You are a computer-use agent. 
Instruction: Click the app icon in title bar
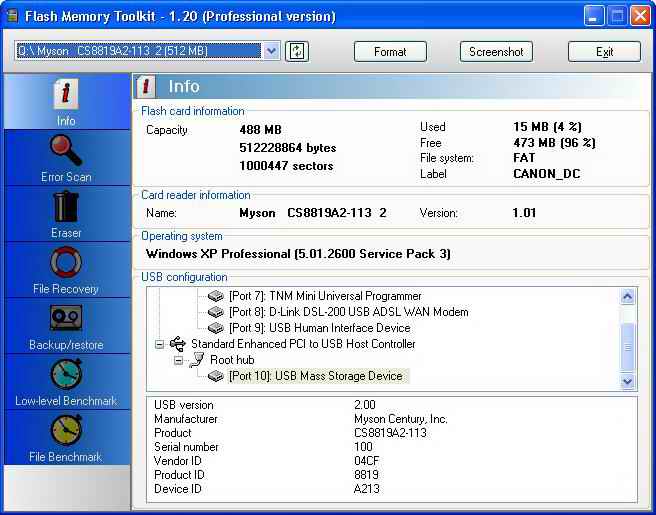13,16
